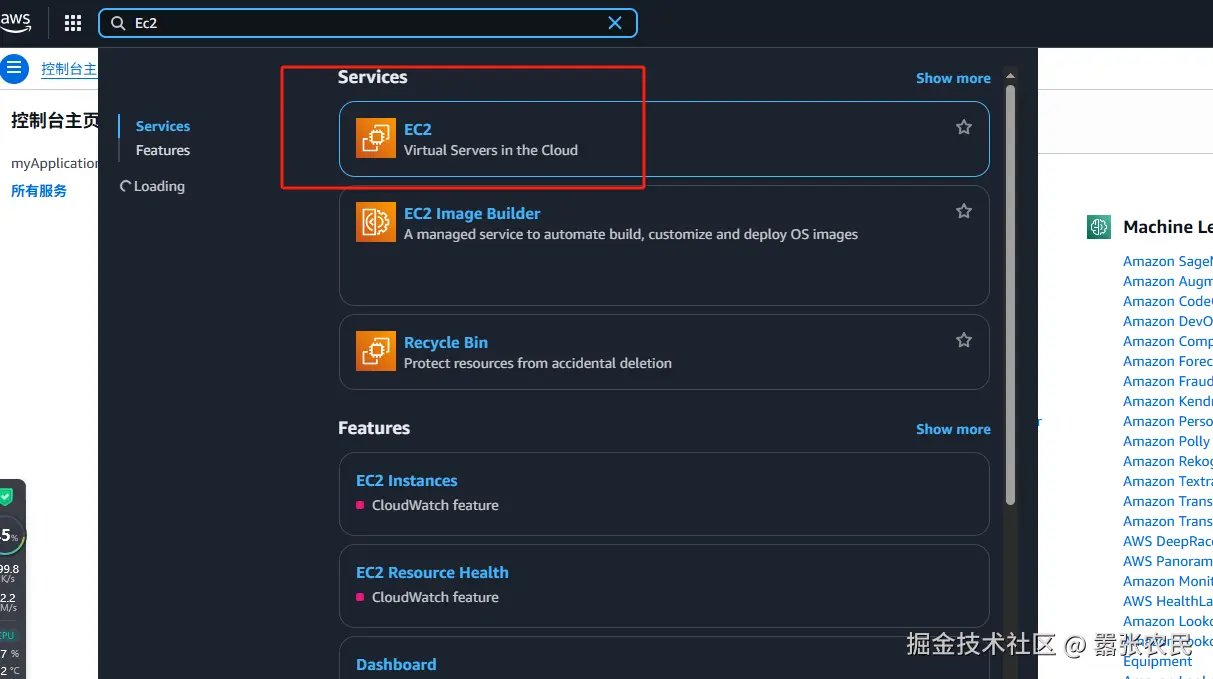Viewport: 1213px width, 679px height.
Task: Click the search results scrollbar thumb
Action: pyautogui.click(x=1010, y=295)
